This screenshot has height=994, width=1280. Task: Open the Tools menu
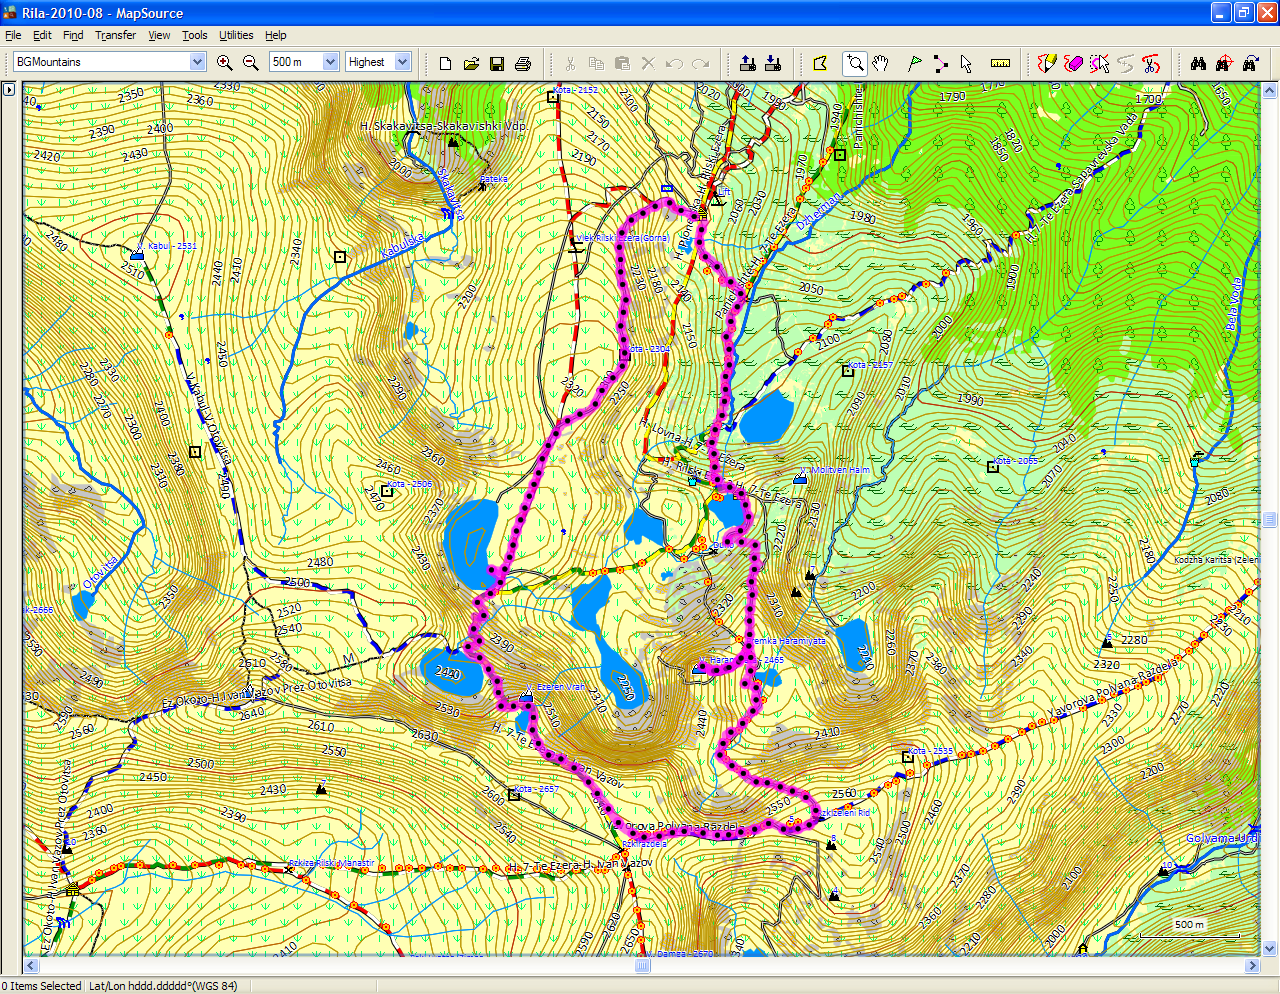[x=195, y=35]
